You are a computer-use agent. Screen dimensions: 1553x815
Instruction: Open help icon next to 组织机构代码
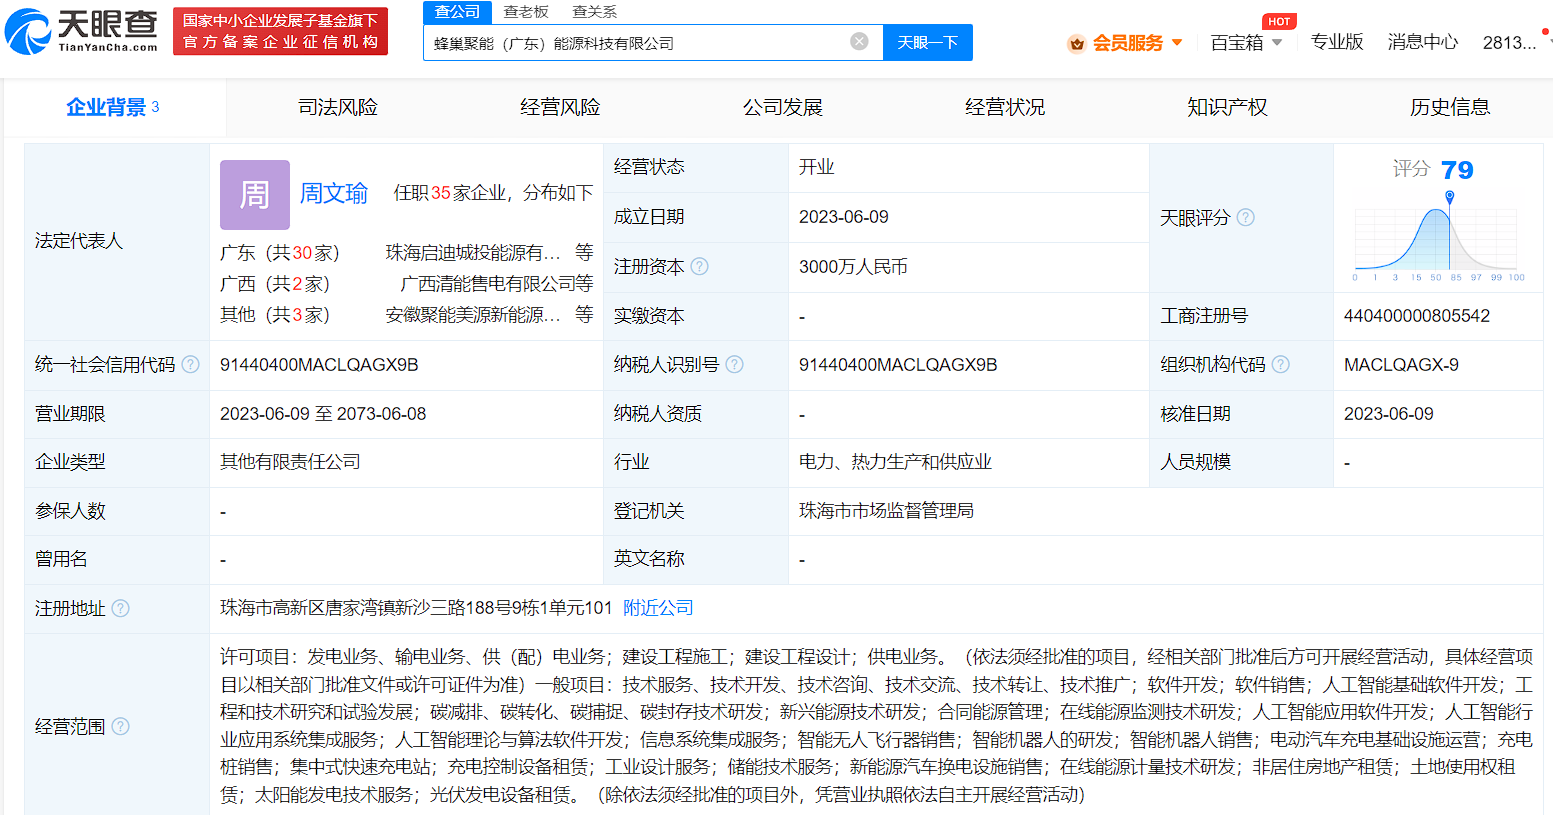click(x=1280, y=364)
